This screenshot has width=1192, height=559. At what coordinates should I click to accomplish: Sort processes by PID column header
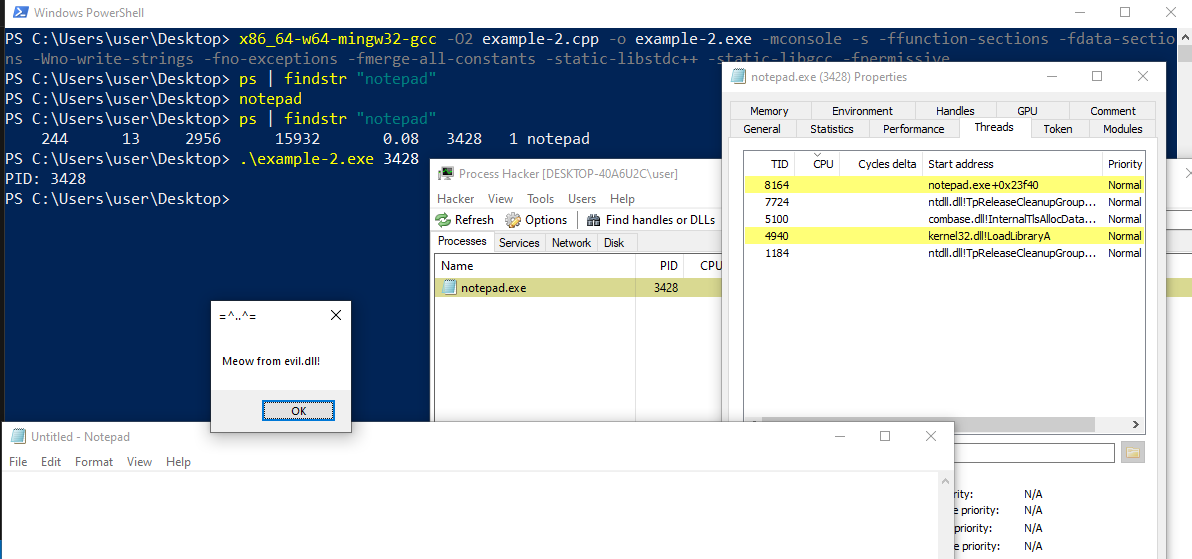pyautogui.click(x=659, y=266)
